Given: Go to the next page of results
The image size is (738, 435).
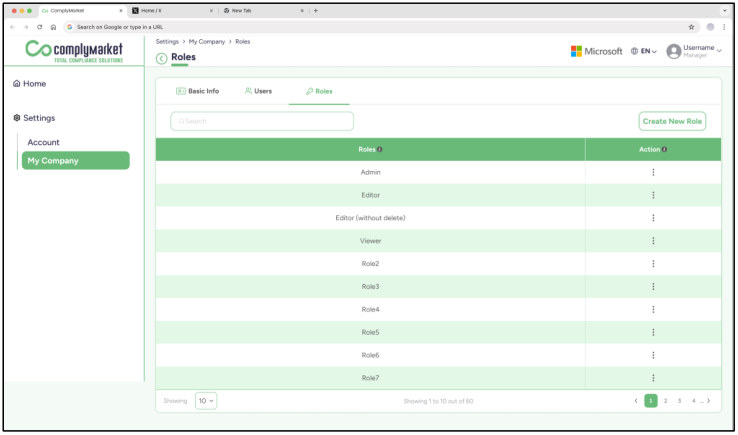Looking at the screenshot, I should [x=708, y=401].
